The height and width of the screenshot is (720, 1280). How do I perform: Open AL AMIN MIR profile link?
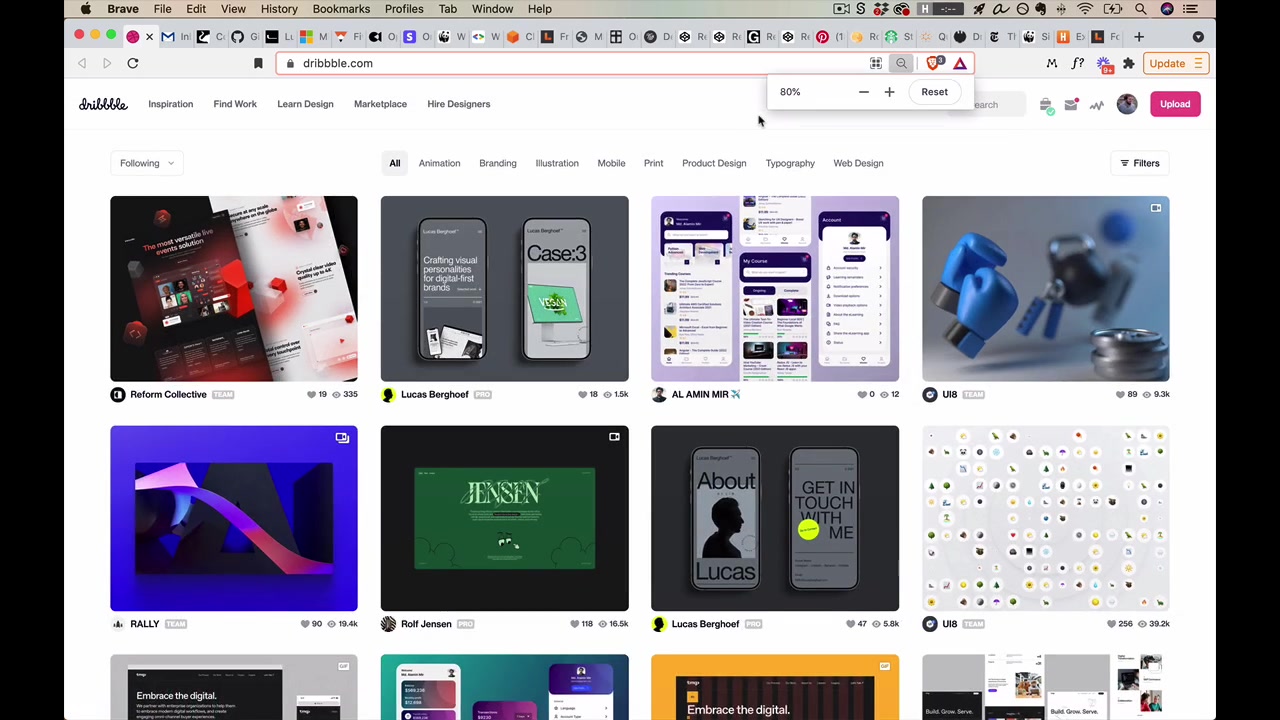[706, 394]
